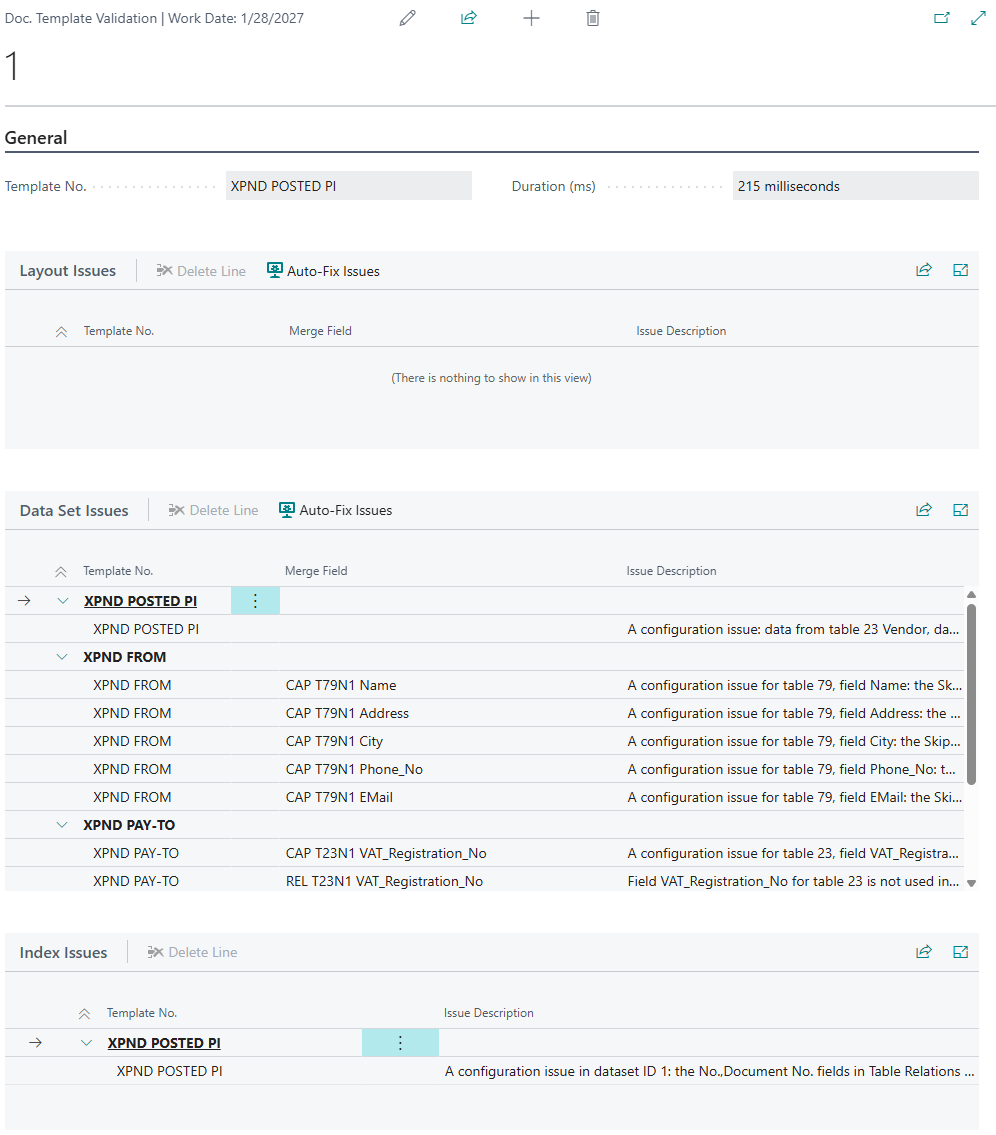
Task: Open XPND POSTED PI link in Data Set Issues
Action: (x=140, y=601)
